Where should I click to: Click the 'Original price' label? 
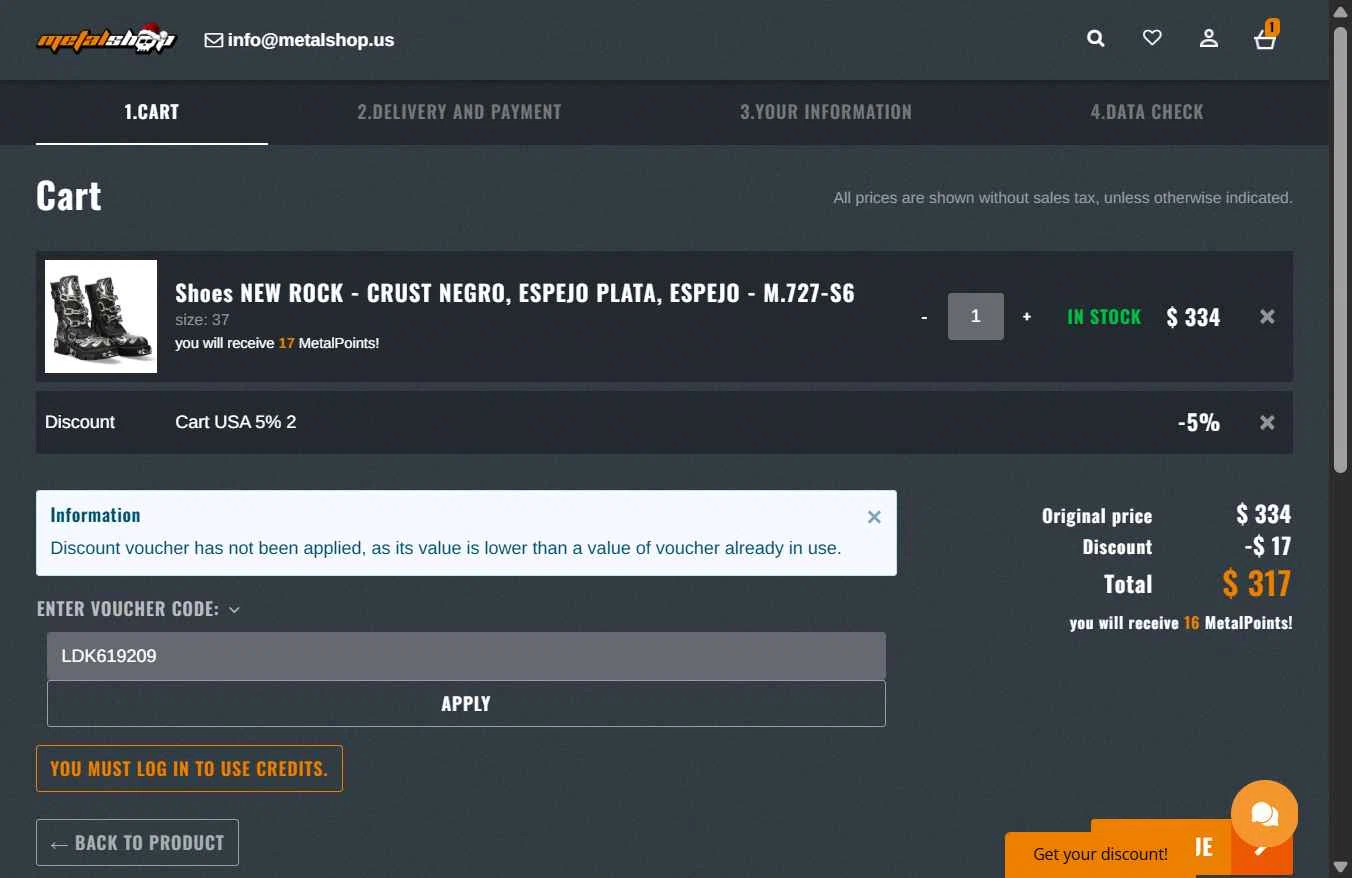1097,516
